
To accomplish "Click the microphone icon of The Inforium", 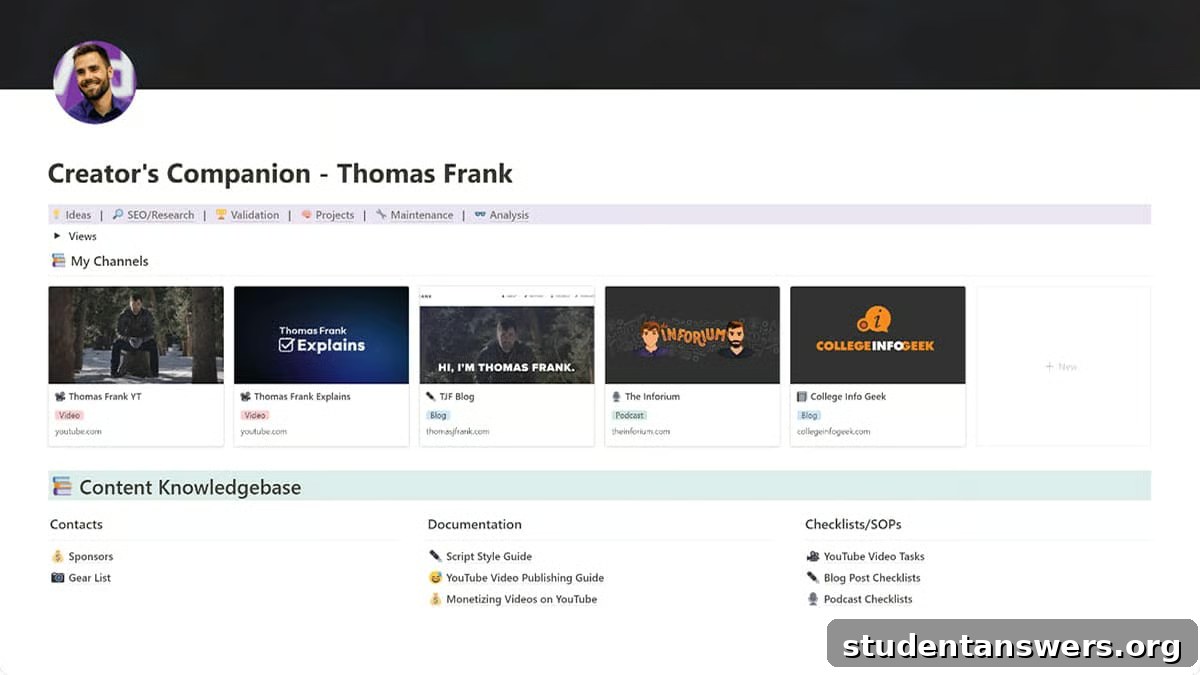I will click(x=617, y=397).
